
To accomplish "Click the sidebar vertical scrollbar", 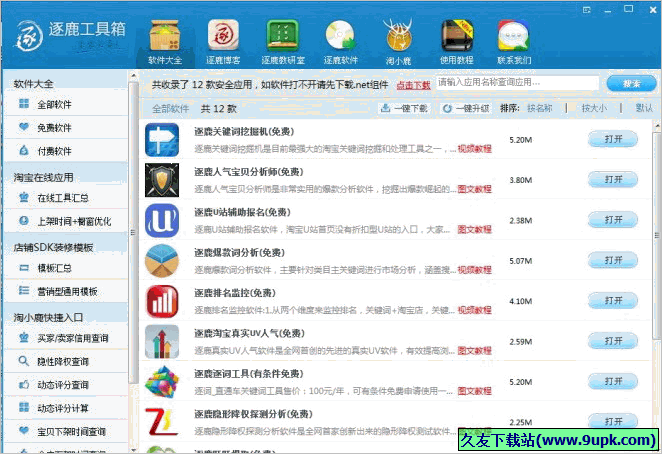I will coord(133,232).
